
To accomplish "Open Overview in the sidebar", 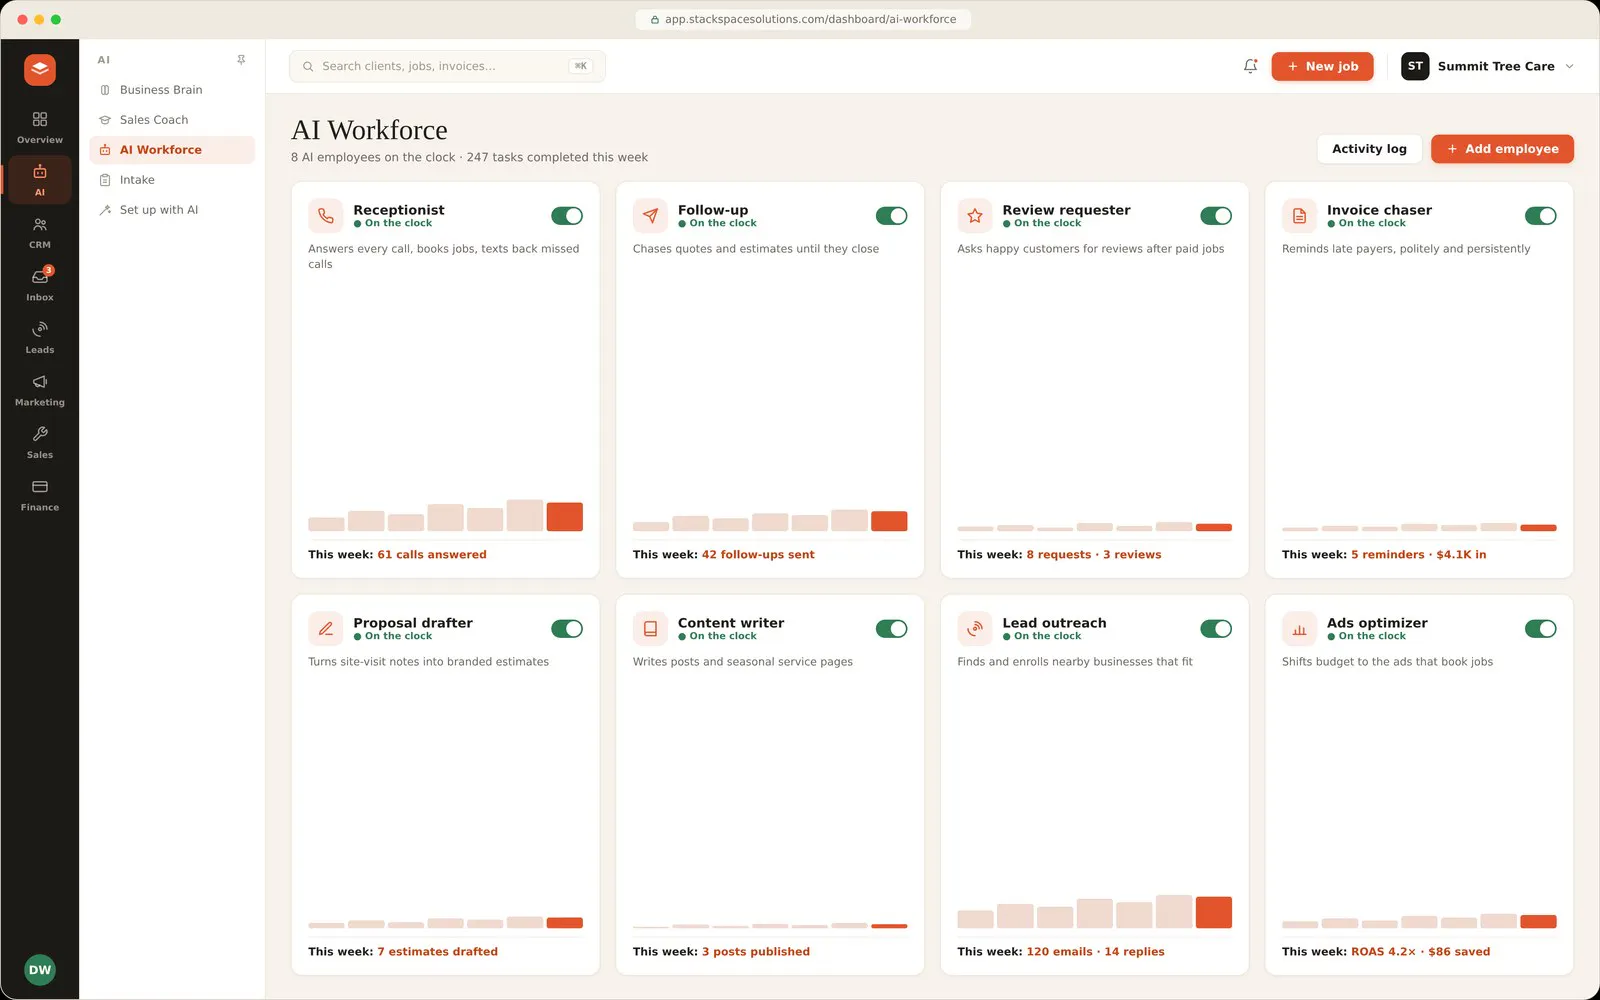I will tap(40, 128).
